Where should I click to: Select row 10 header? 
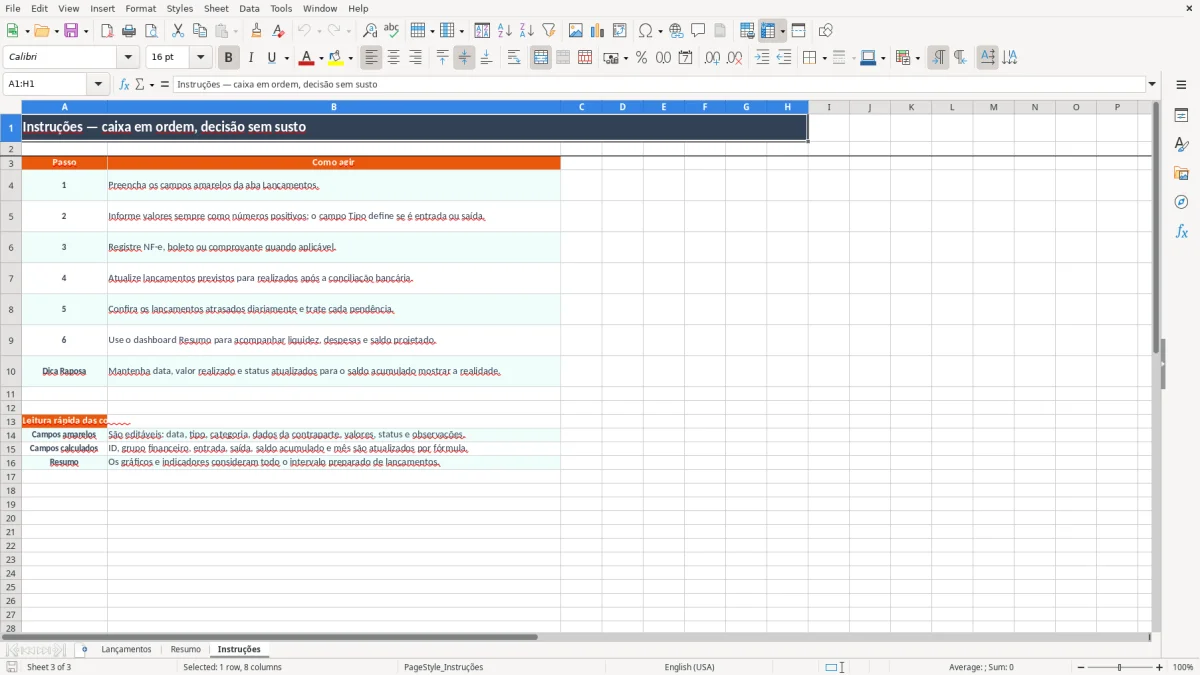point(11,371)
